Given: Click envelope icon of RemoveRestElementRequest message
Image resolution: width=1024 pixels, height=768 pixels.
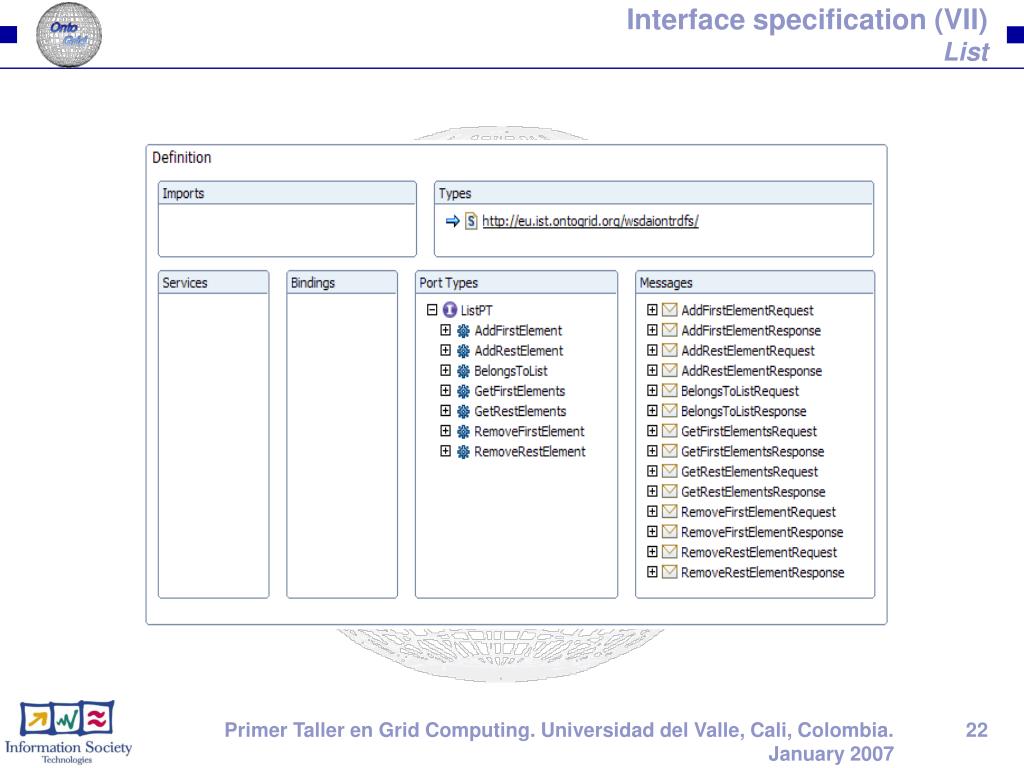Looking at the screenshot, I should point(669,552).
